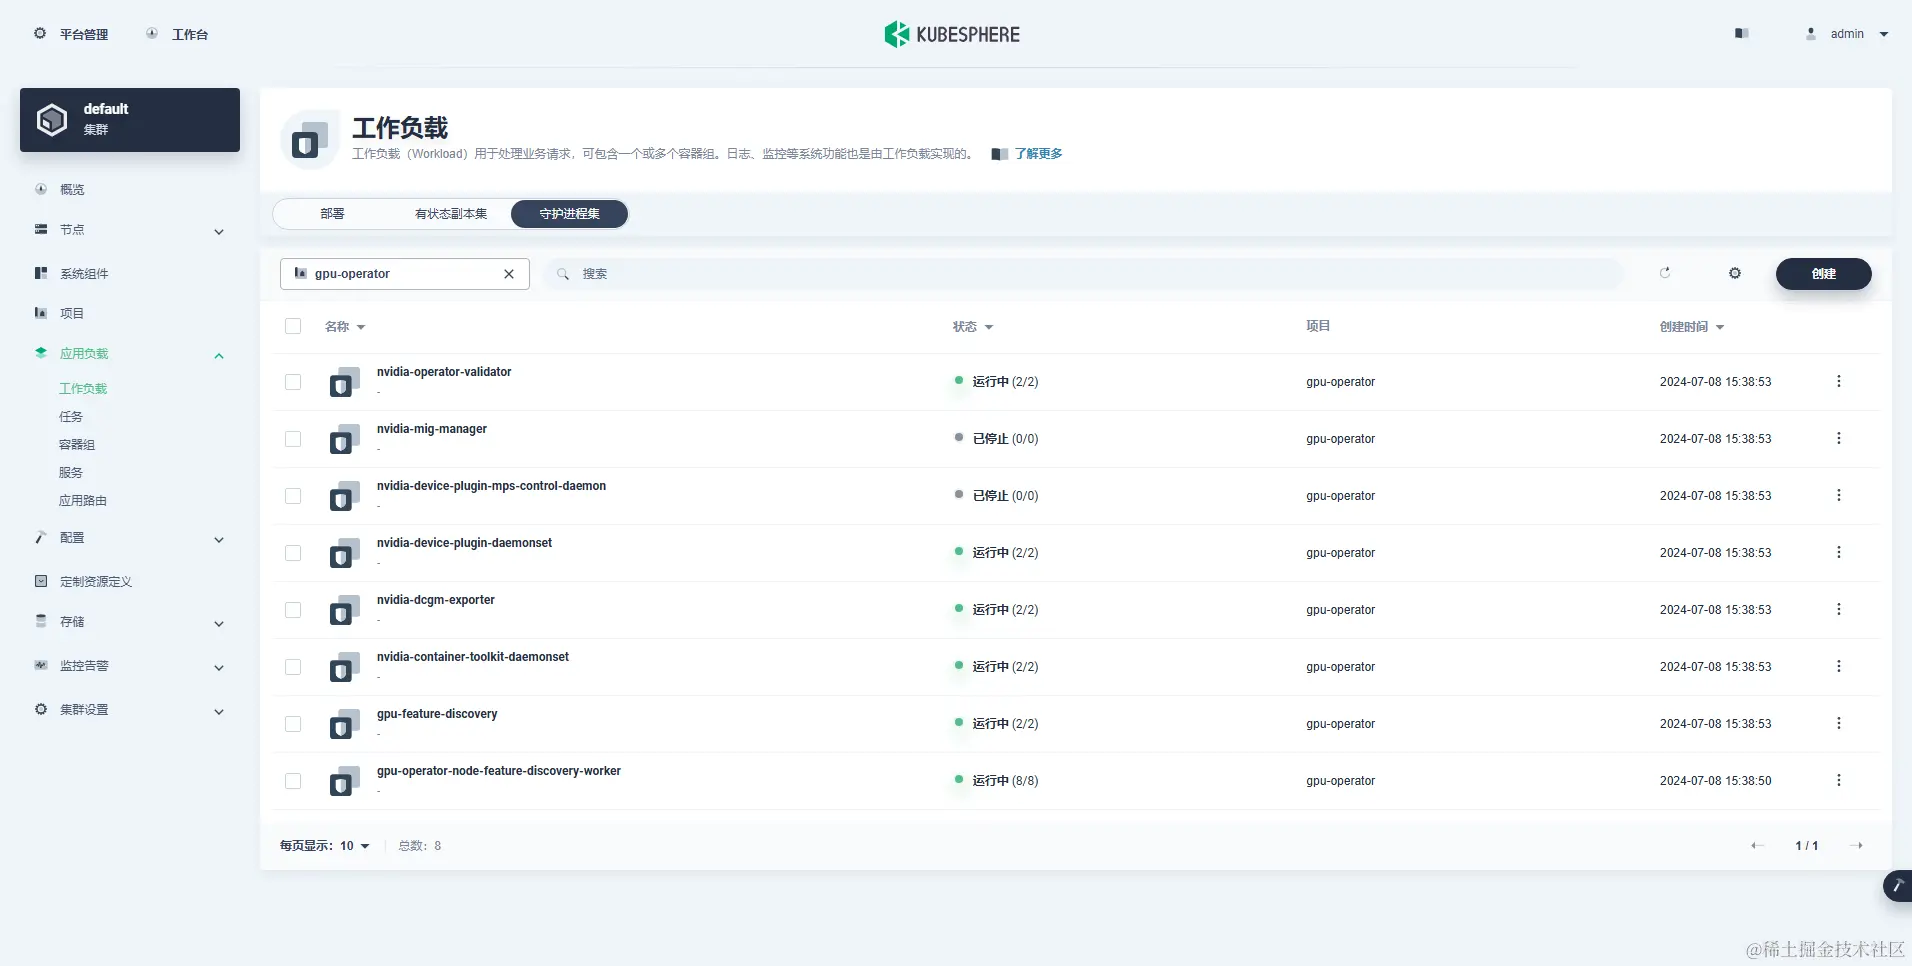This screenshot has height=966, width=1912.
Task: Open more actions for nvidia-mig-manager
Action: [1838, 438]
